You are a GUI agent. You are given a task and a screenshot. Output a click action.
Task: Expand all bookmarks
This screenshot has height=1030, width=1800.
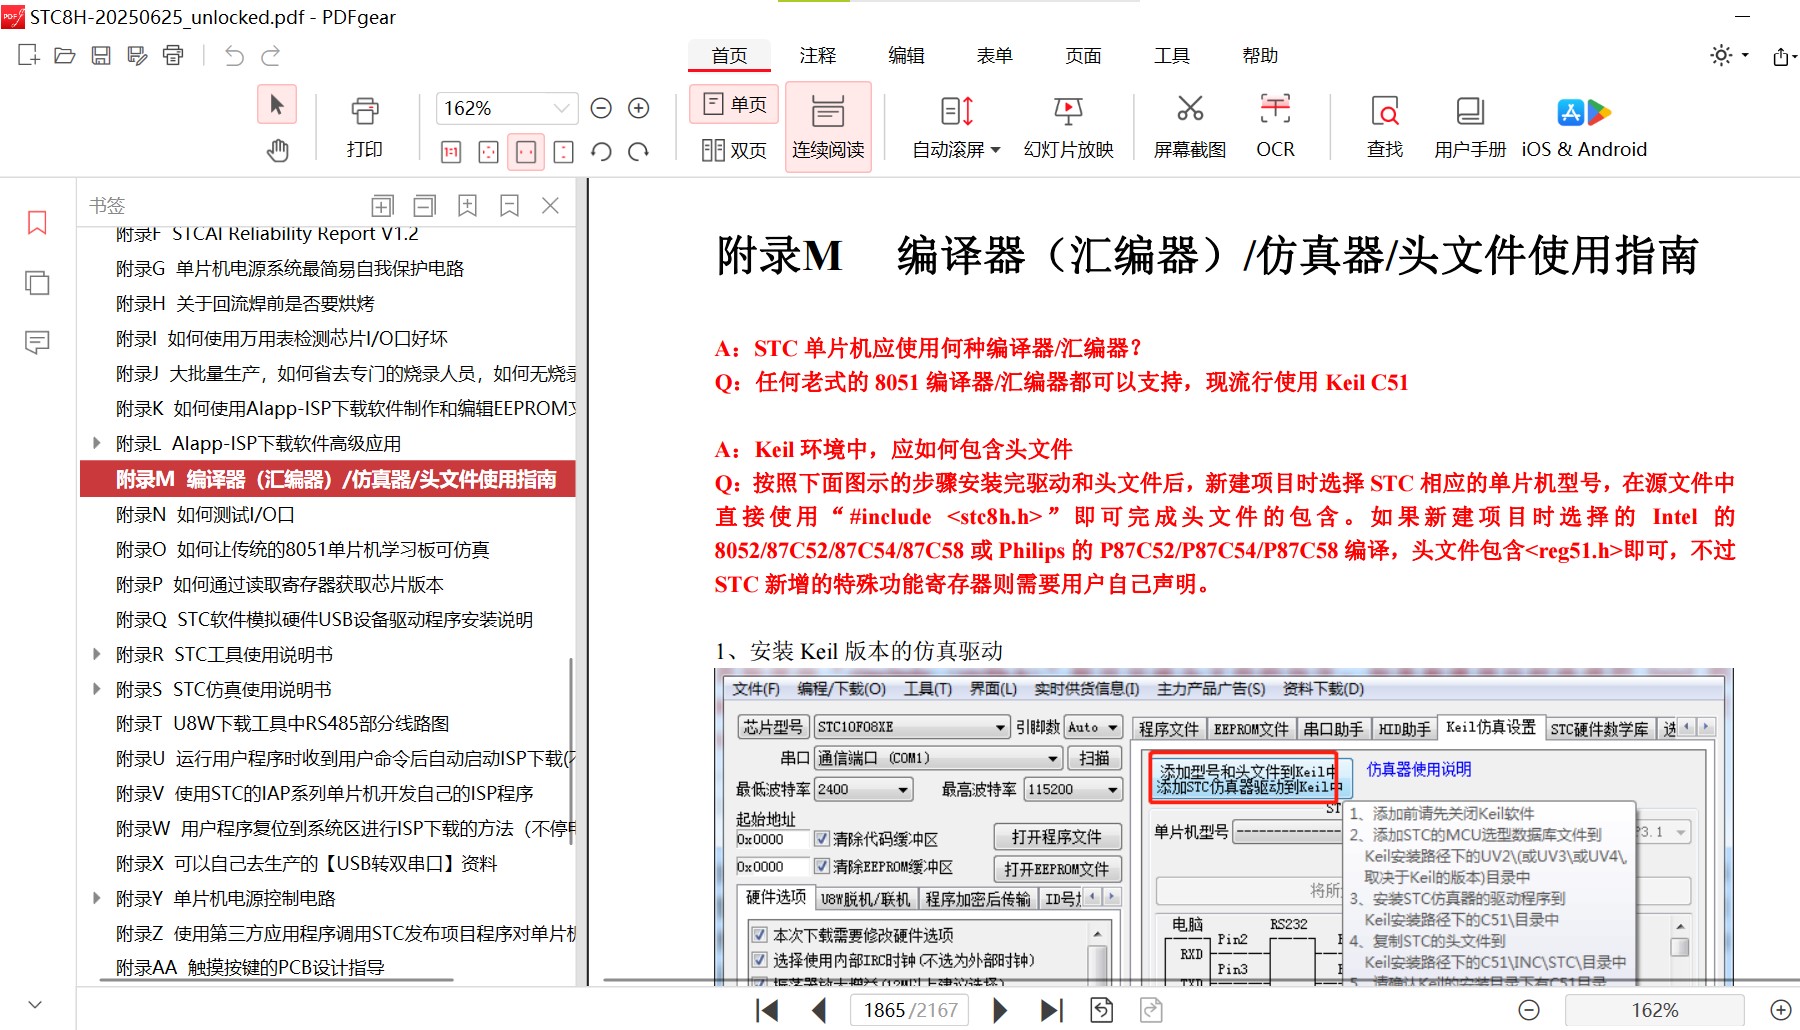(x=382, y=206)
